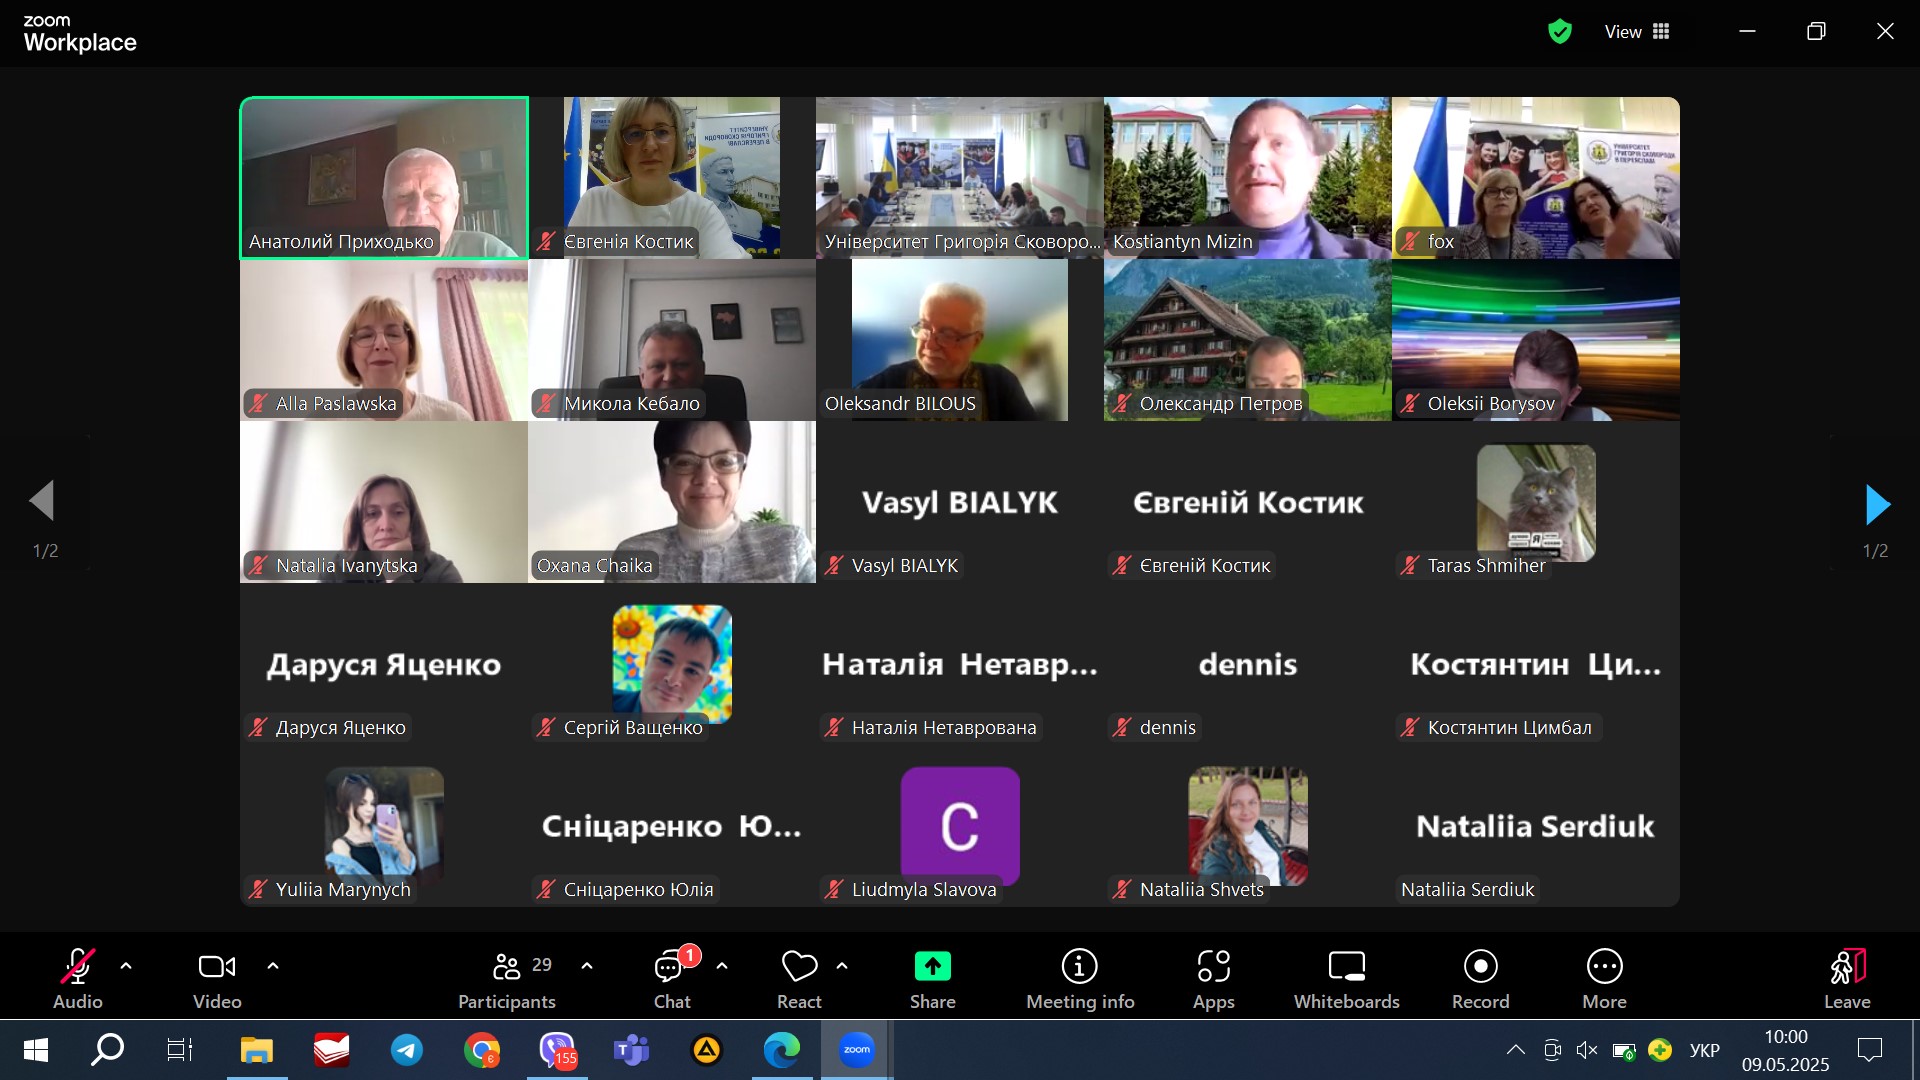This screenshot has height=1080, width=1920.
Task: Go to next page of participants
Action: 1877,505
